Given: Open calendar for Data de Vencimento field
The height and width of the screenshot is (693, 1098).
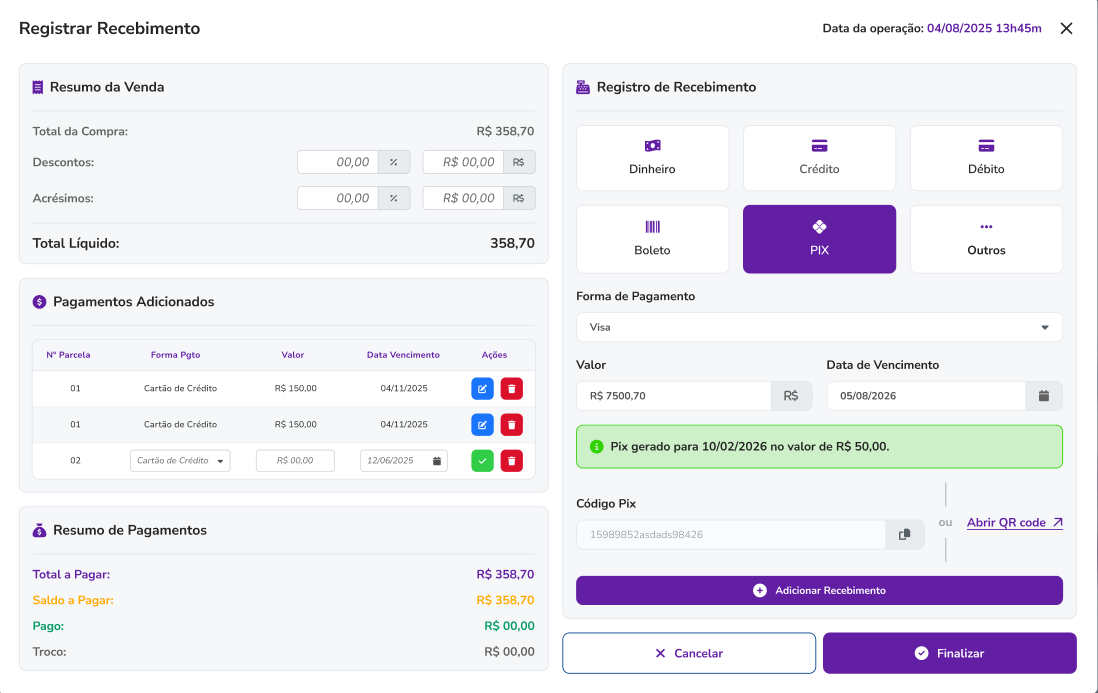Looking at the screenshot, I should (1043, 396).
